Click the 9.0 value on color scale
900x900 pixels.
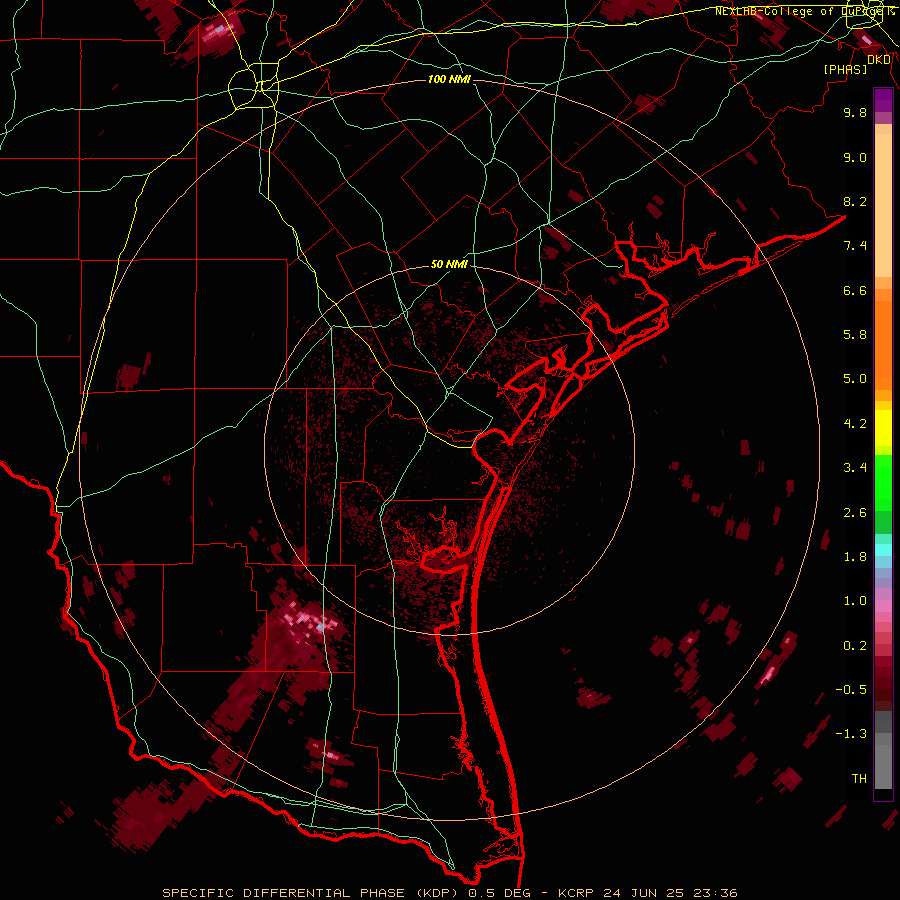[855, 157]
